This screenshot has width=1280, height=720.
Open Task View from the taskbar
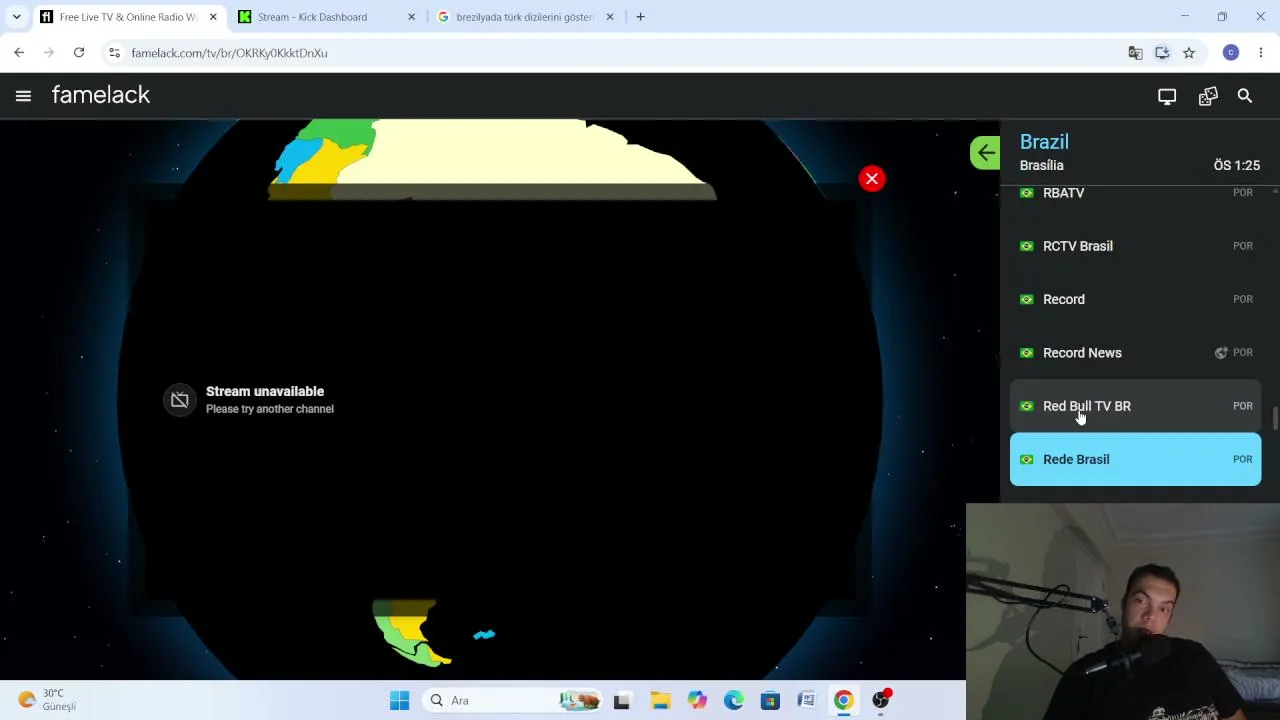click(x=621, y=701)
